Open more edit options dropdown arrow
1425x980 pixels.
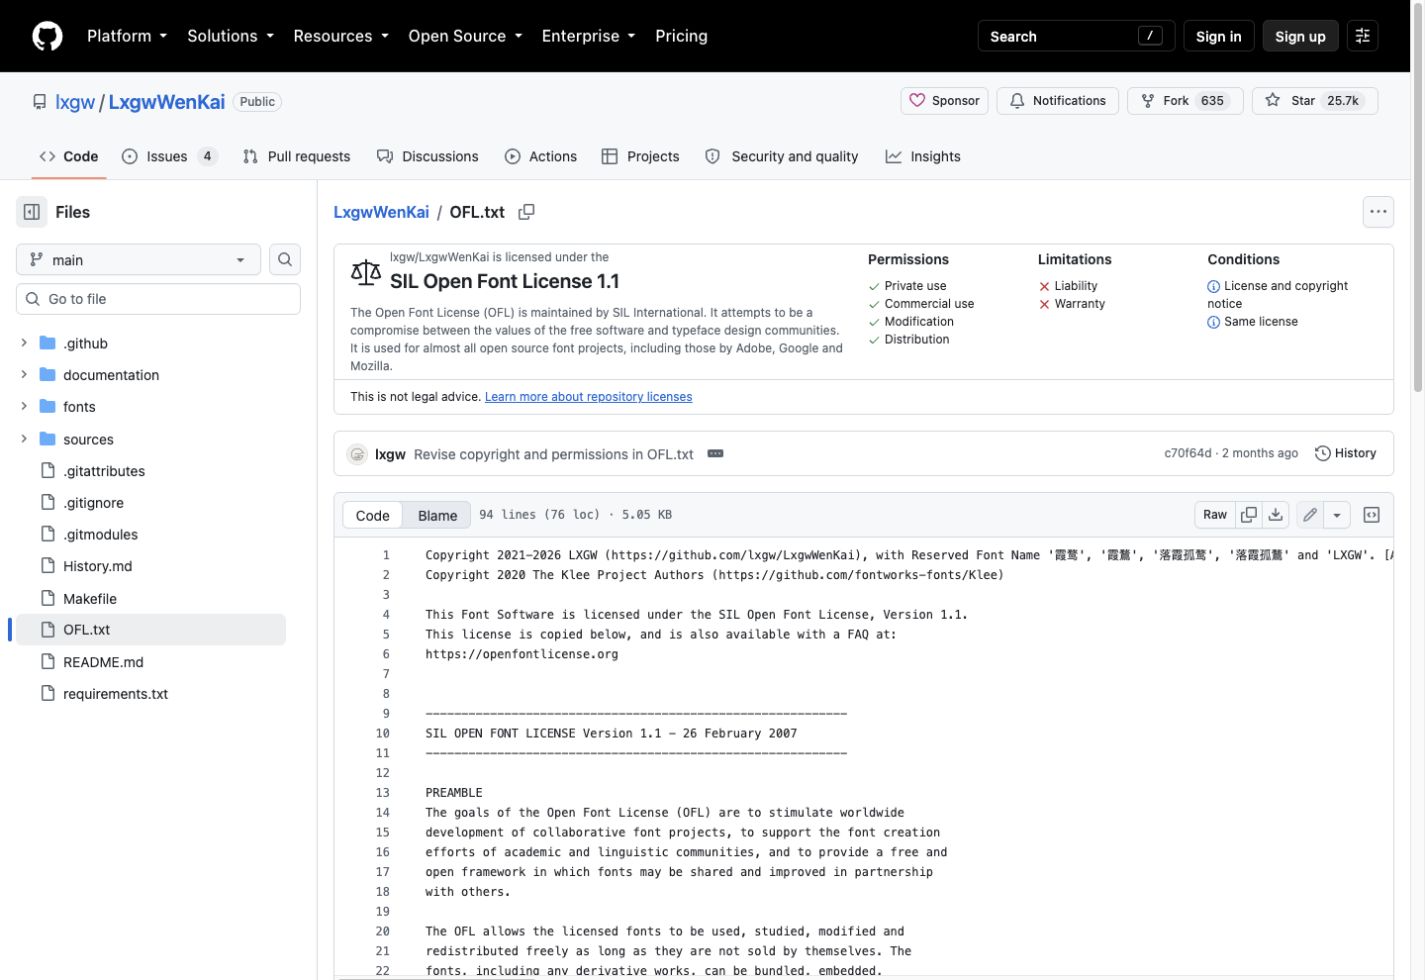[x=1337, y=515]
